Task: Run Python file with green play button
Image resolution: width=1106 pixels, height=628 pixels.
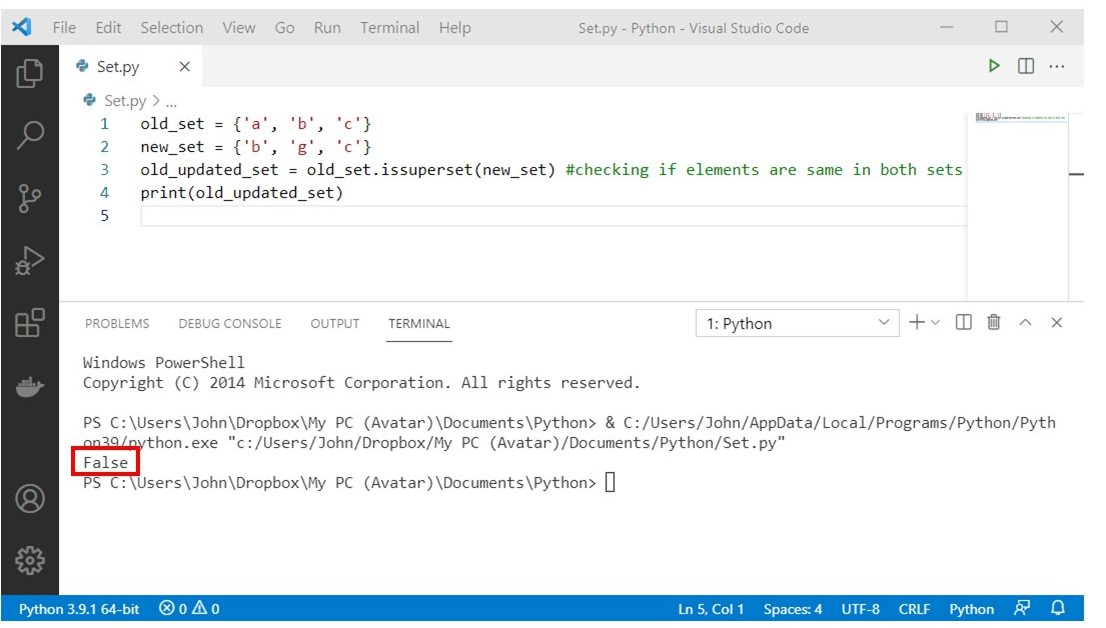Action: (x=994, y=66)
